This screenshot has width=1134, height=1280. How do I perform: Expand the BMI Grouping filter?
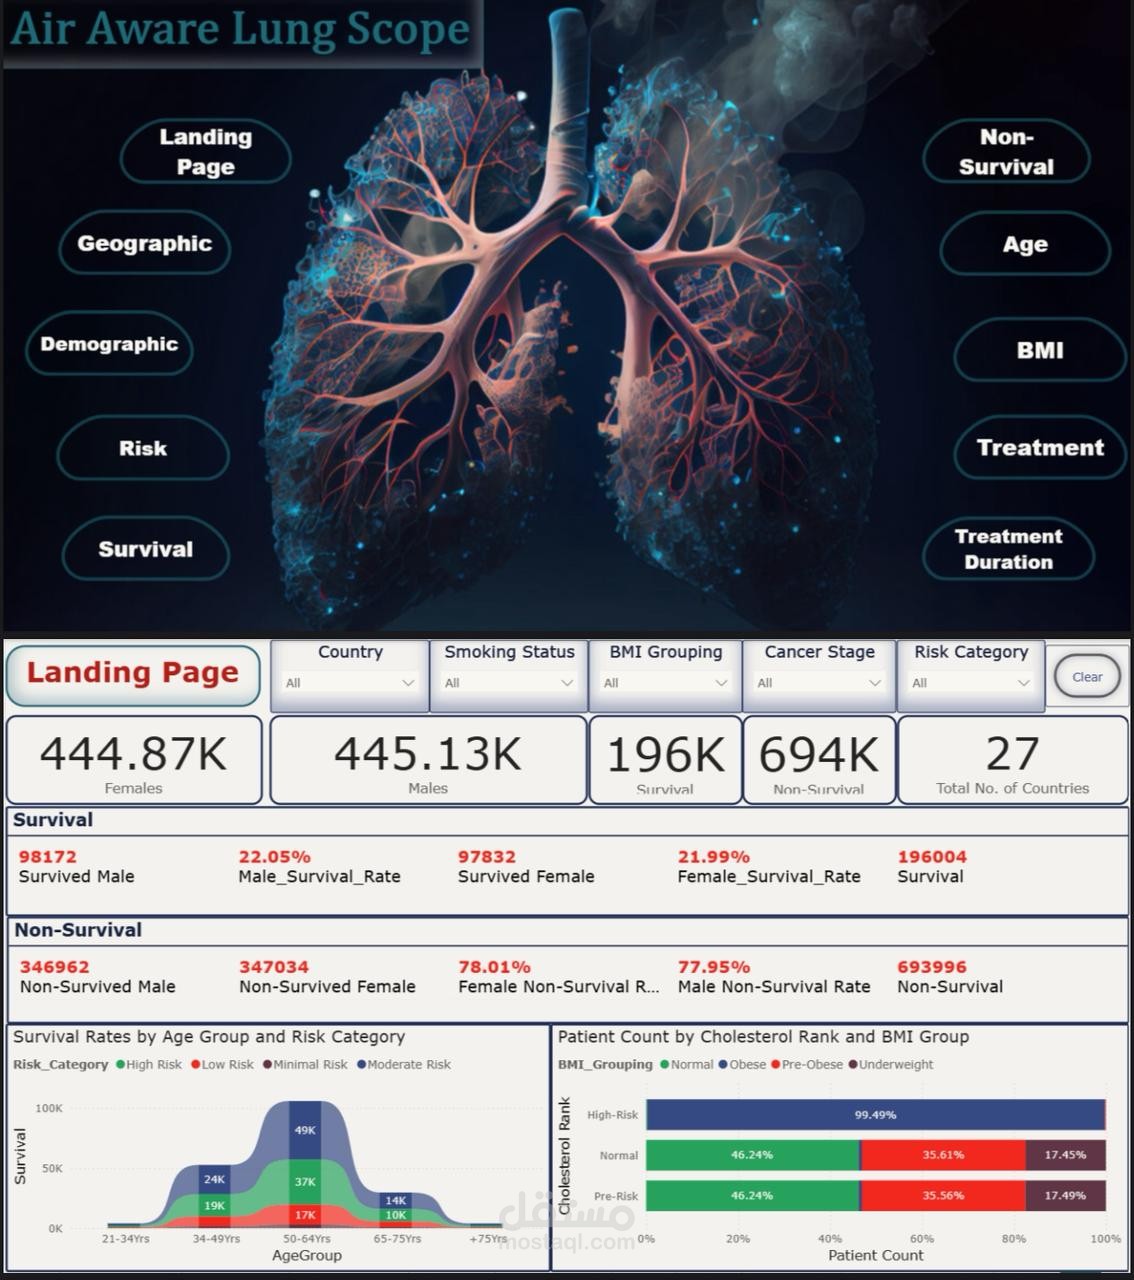click(x=665, y=683)
